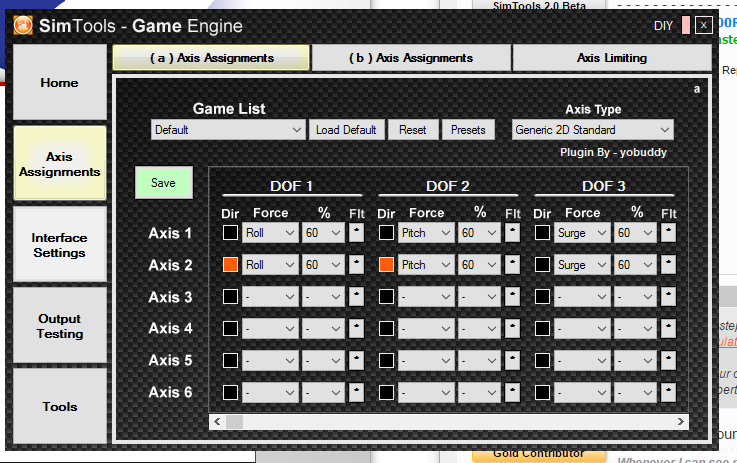Click the horizontal scrollbar right arrow
Screen dimensions: 737x463
click(x=681, y=422)
